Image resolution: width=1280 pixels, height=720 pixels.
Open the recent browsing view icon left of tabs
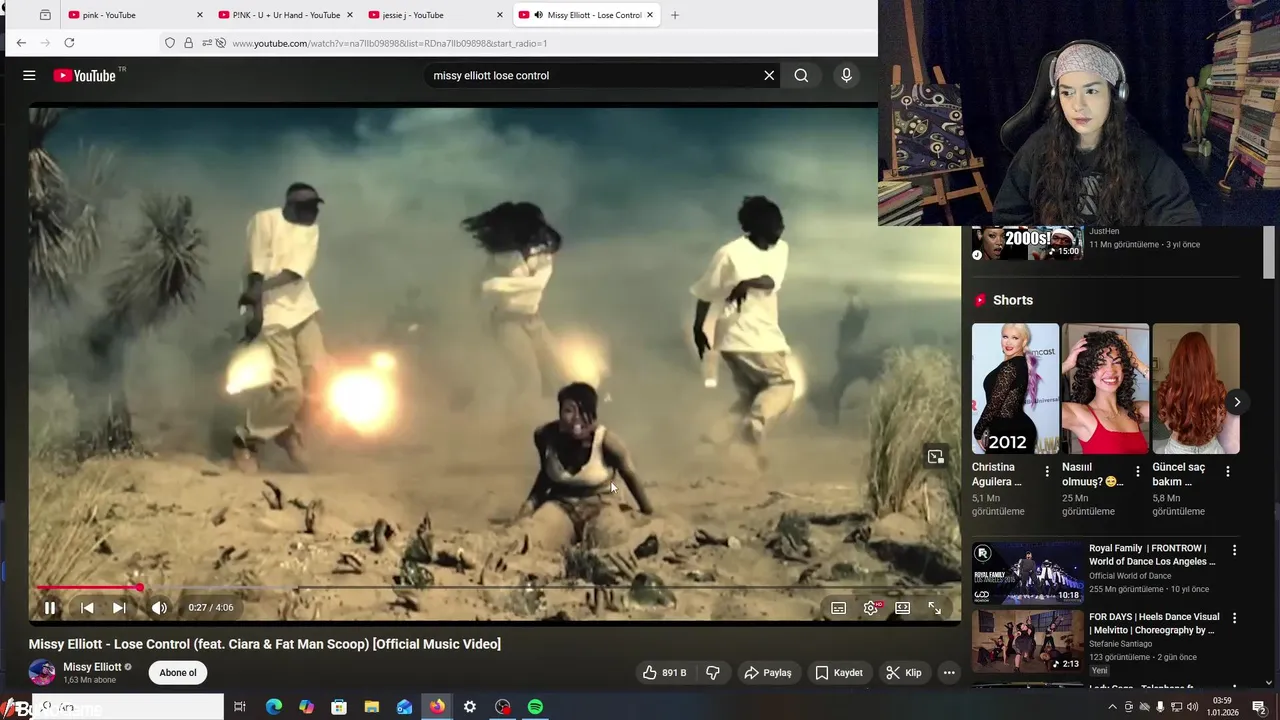45,15
